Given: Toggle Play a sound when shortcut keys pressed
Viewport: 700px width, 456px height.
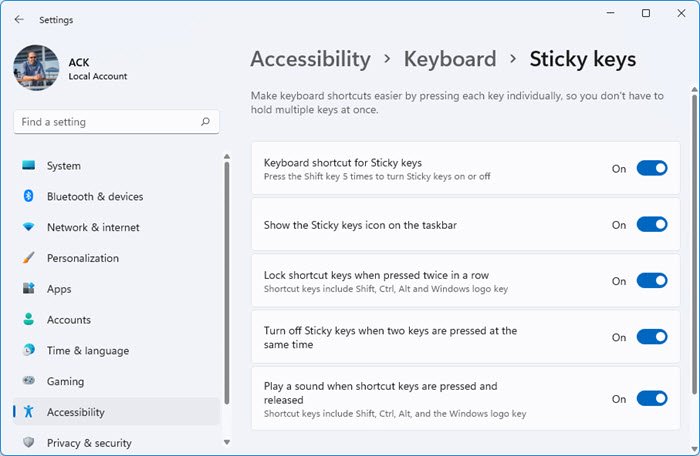Looking at the screenshot, I should pyautogui.click(x=652, y=398).
